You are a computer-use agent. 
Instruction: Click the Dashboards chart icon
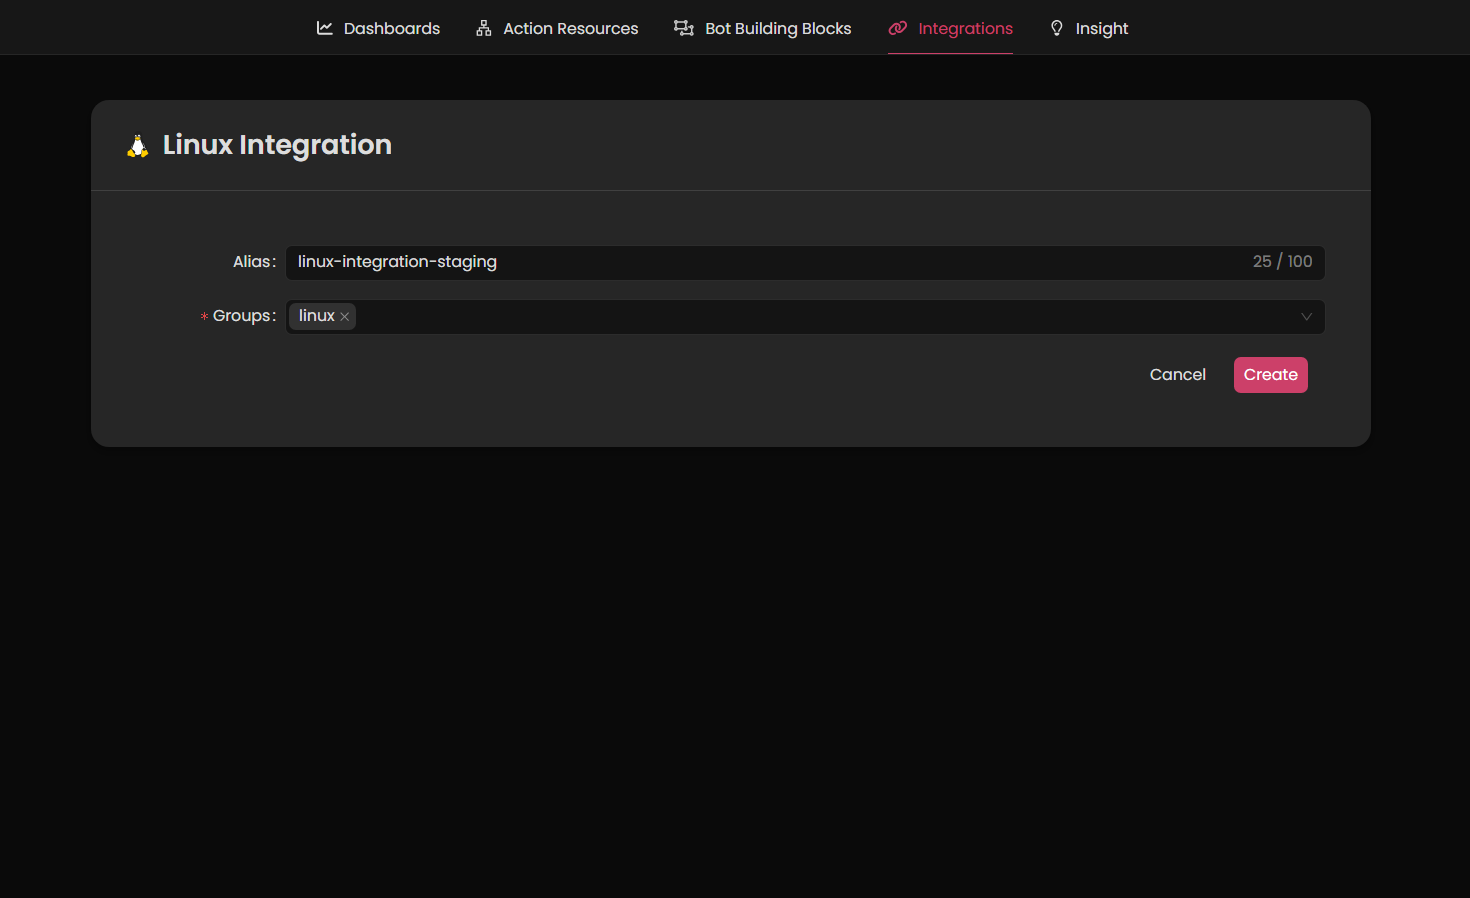point(324,28)
